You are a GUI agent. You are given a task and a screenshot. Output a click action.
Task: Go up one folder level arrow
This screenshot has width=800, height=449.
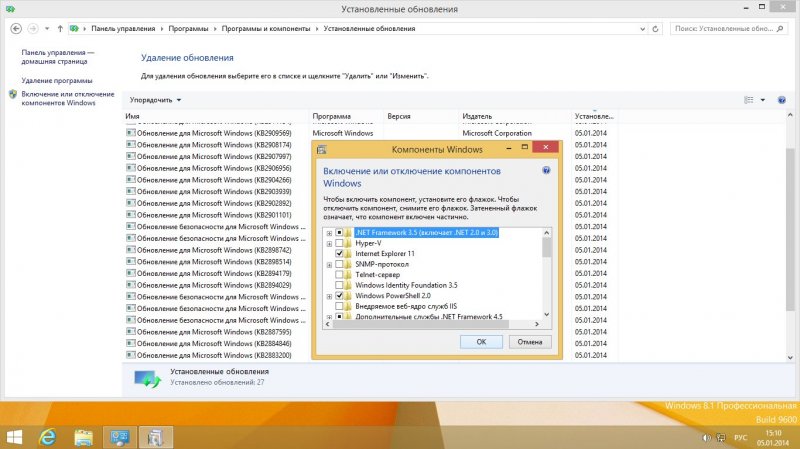(60, 29)
